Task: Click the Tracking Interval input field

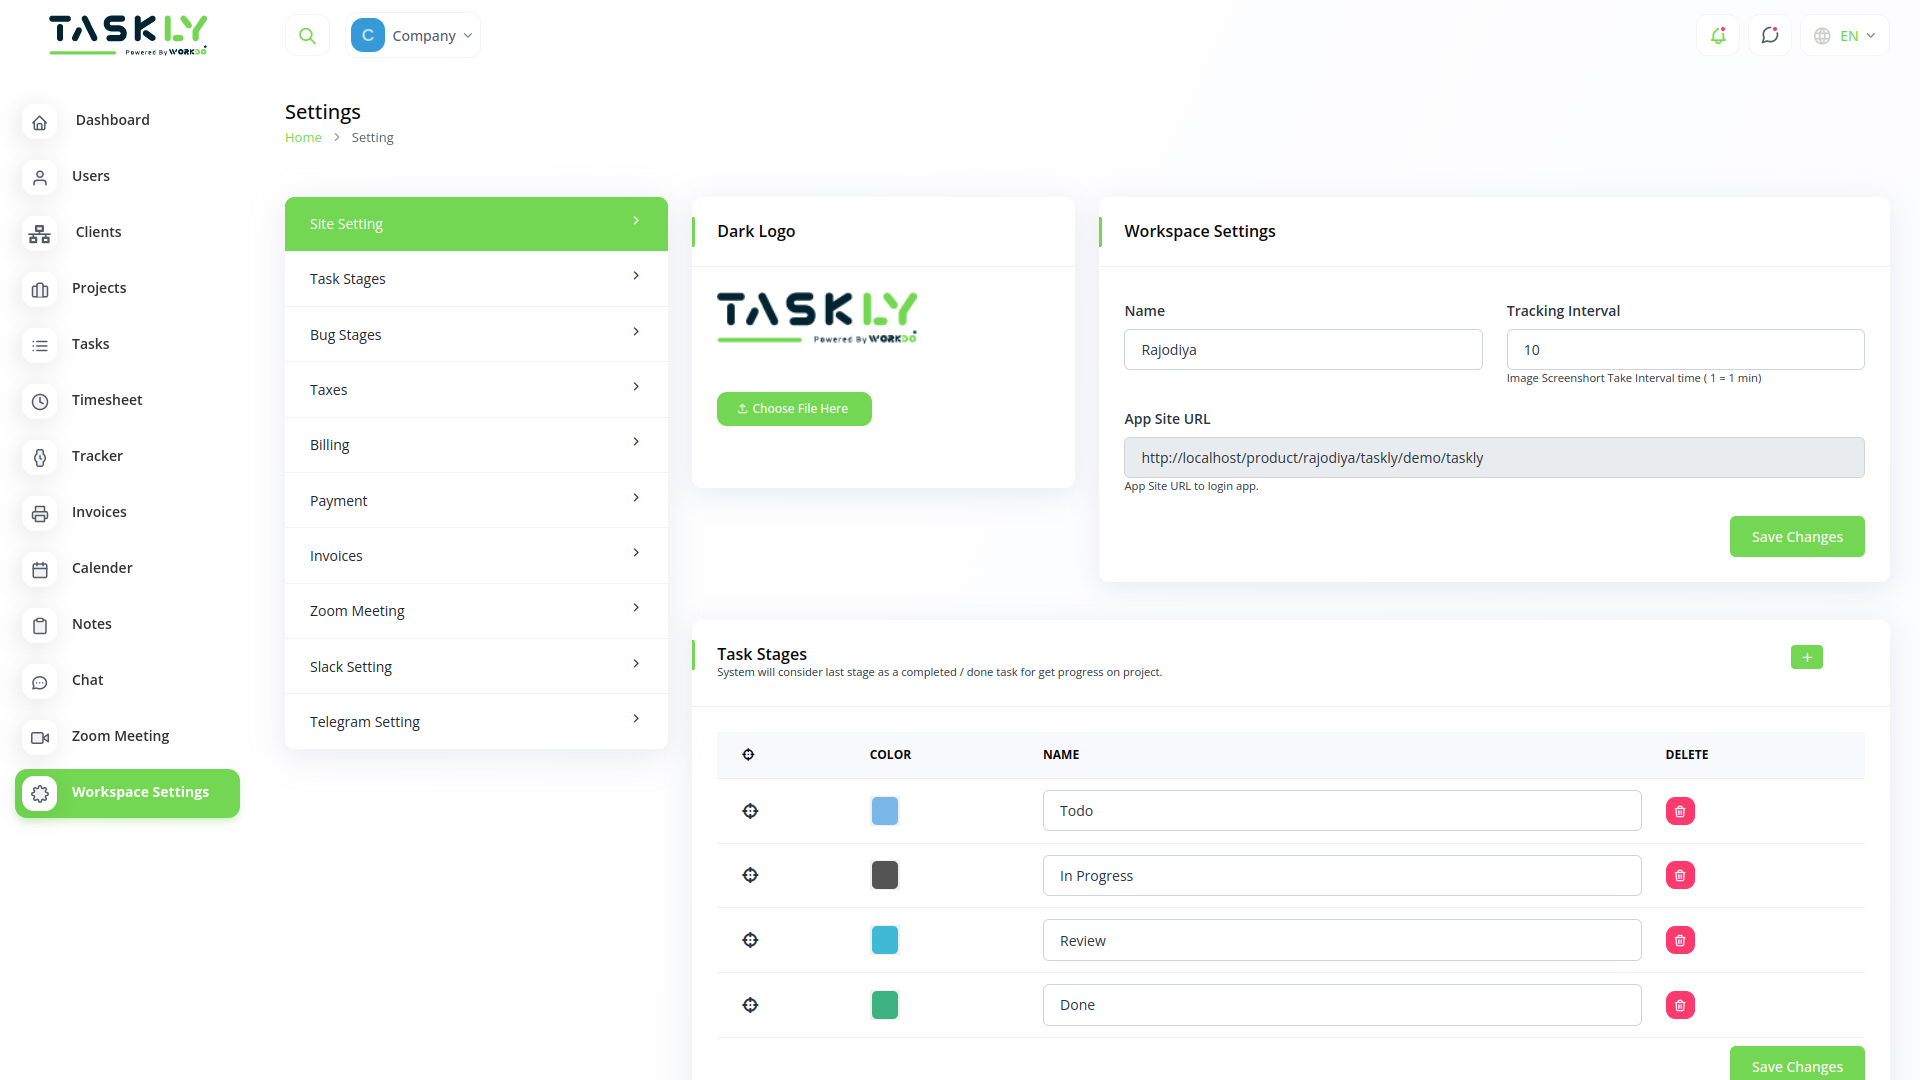Action: tap(1684, 349)
